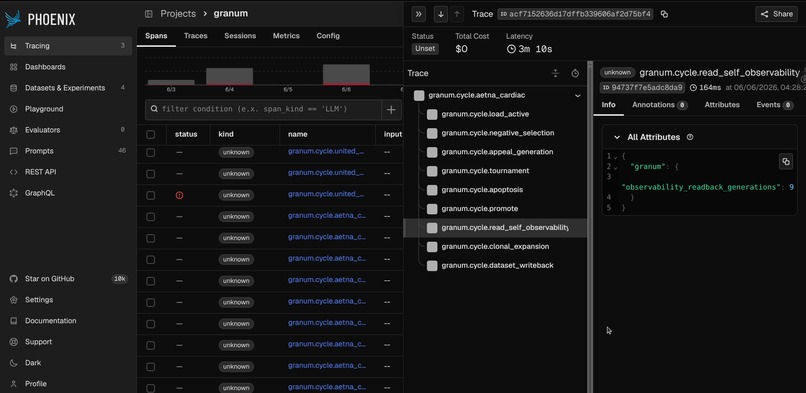806x393 pixels.
Task: Select granum.cycle.clonal_expansion span
Action: click(x=495, y=247)
